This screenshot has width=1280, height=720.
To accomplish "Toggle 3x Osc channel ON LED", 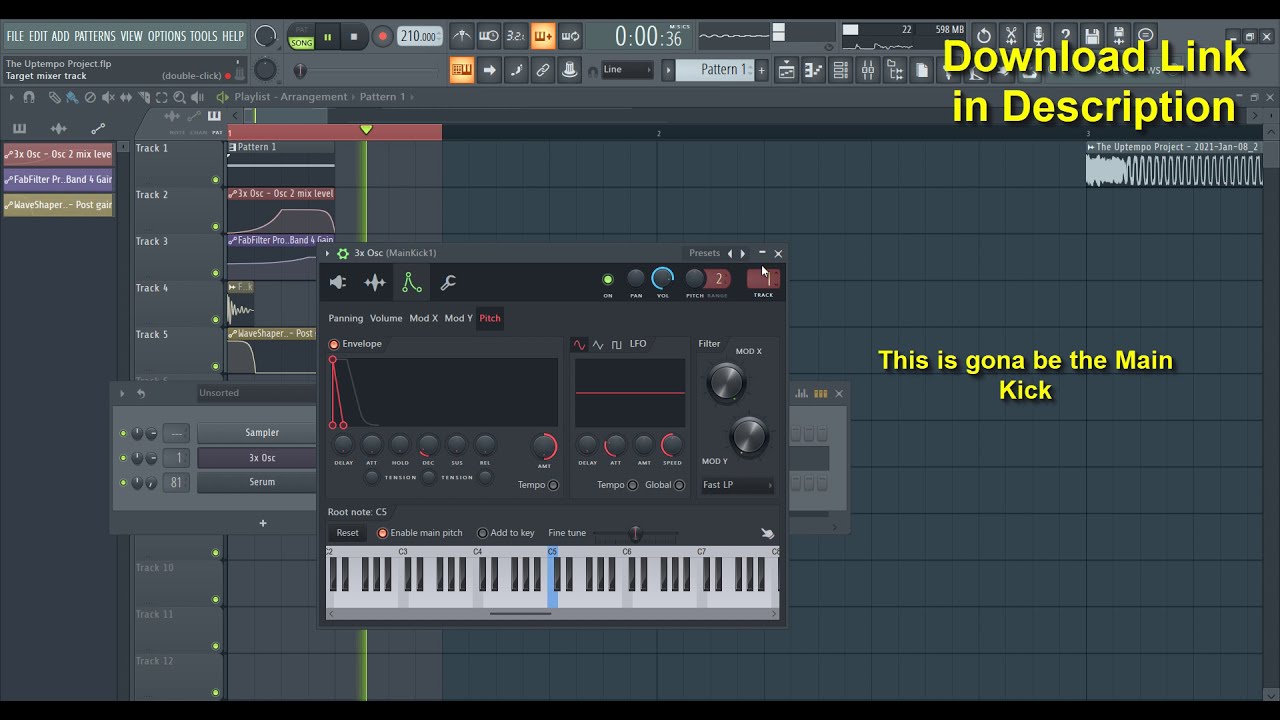I will pos(607,280).
